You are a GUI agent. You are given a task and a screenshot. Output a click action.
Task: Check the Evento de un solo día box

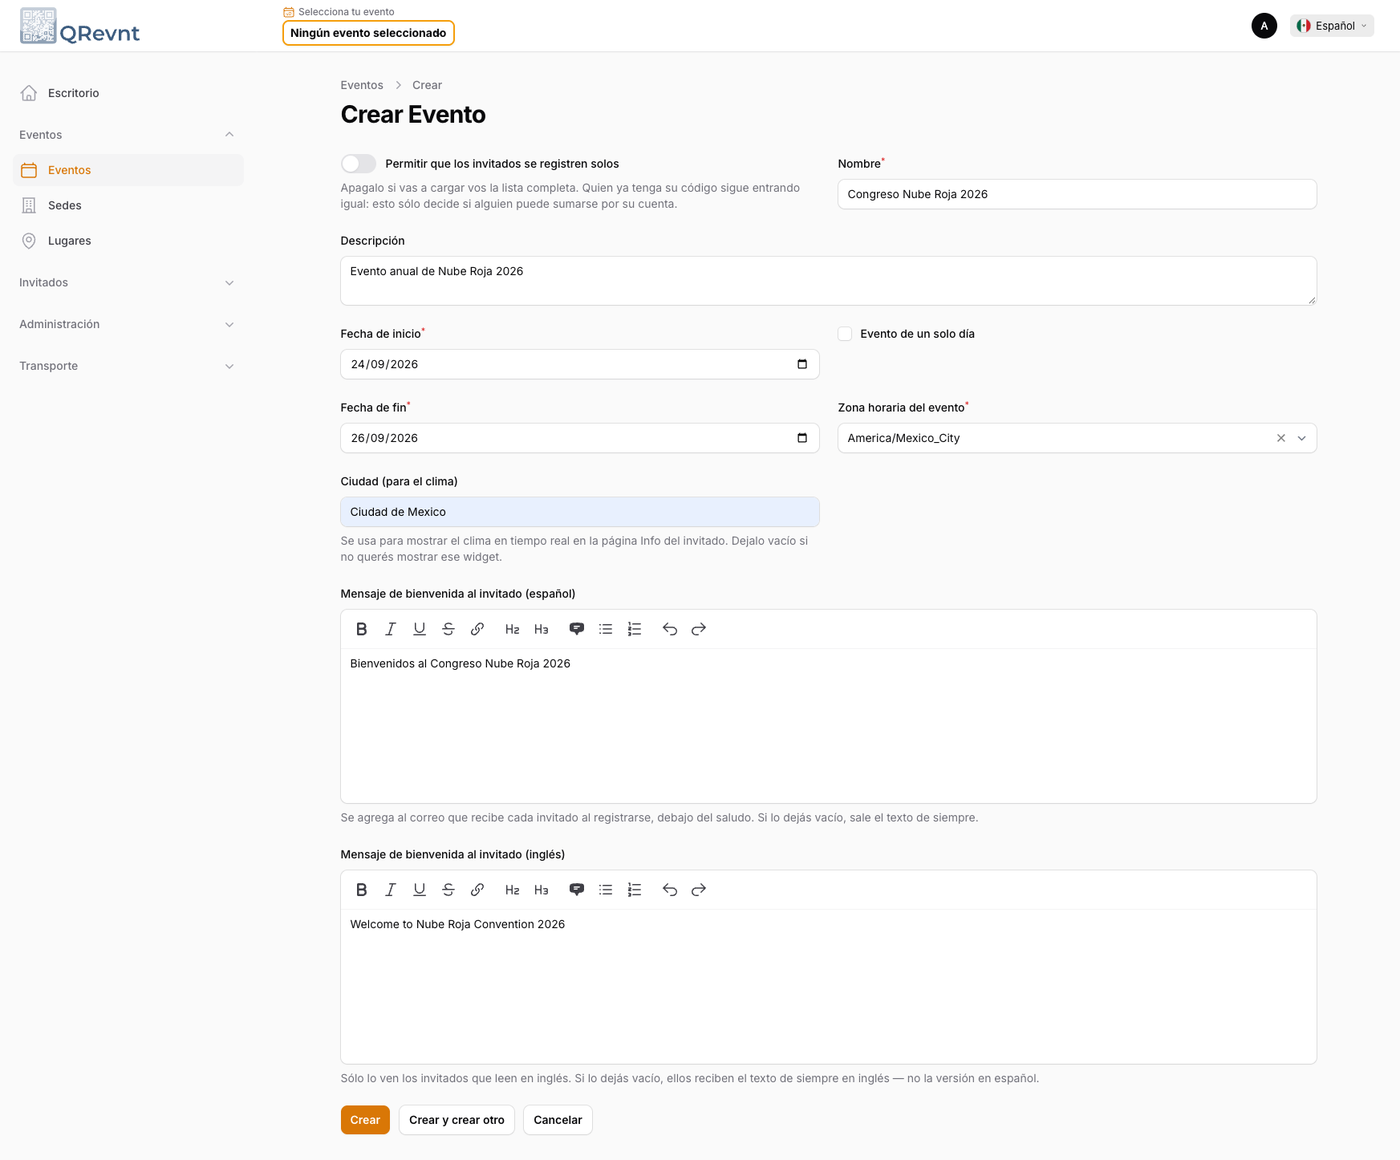tap(845, 334)
